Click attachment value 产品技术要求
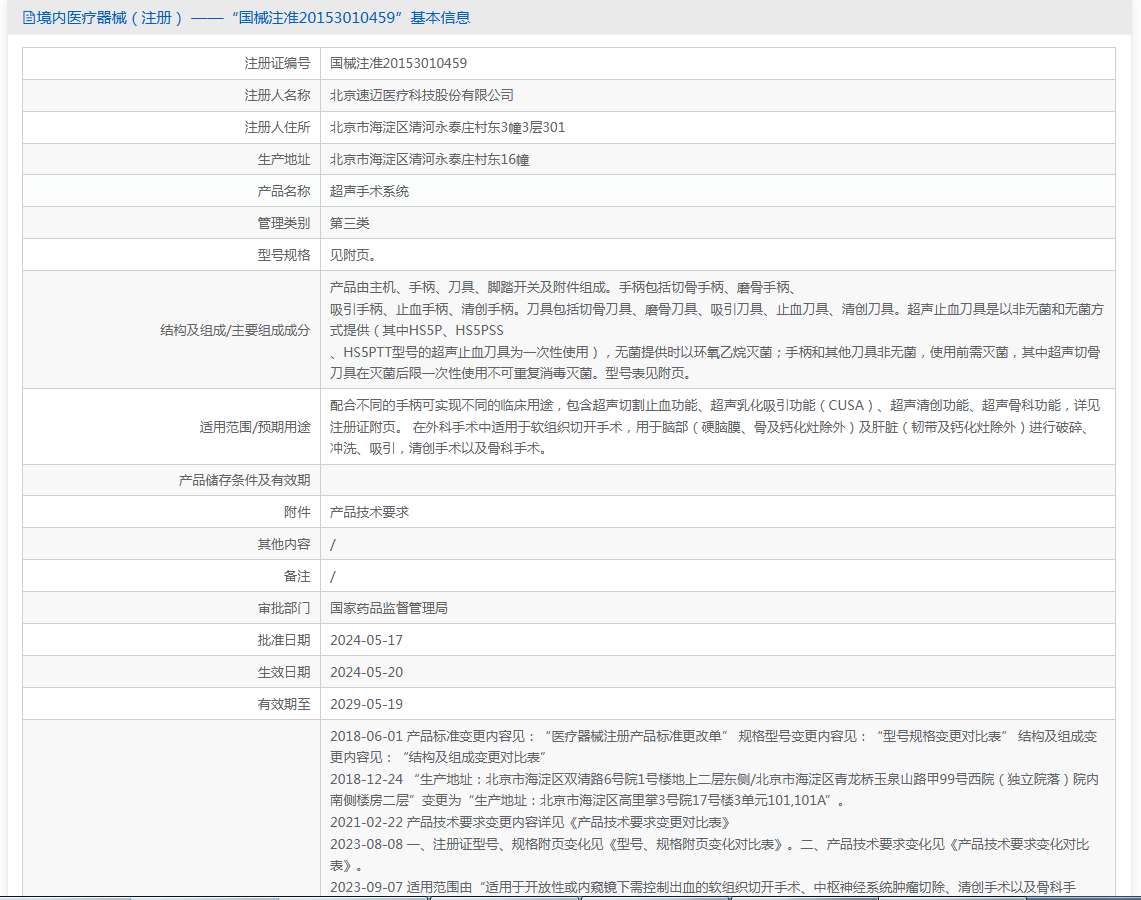The width and height of the screenshot is (1141, 900). pos(369,512)
